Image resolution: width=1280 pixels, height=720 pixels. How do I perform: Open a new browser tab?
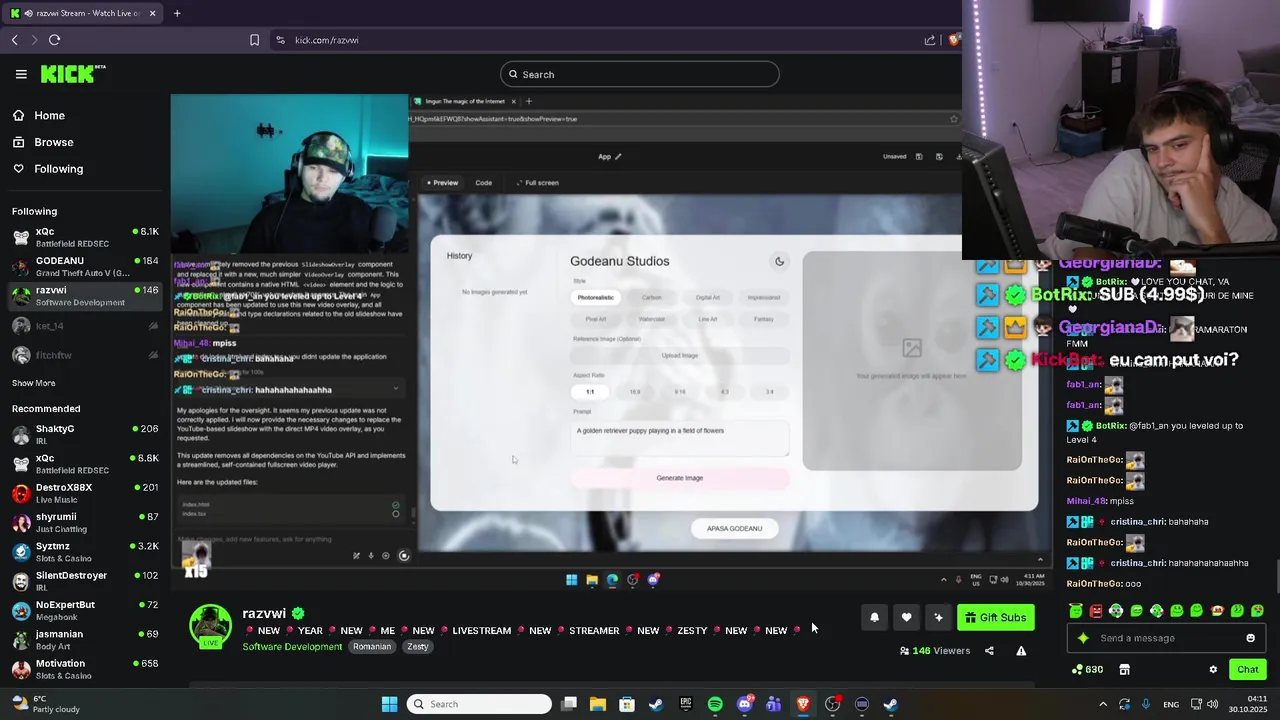click(177, 13)
